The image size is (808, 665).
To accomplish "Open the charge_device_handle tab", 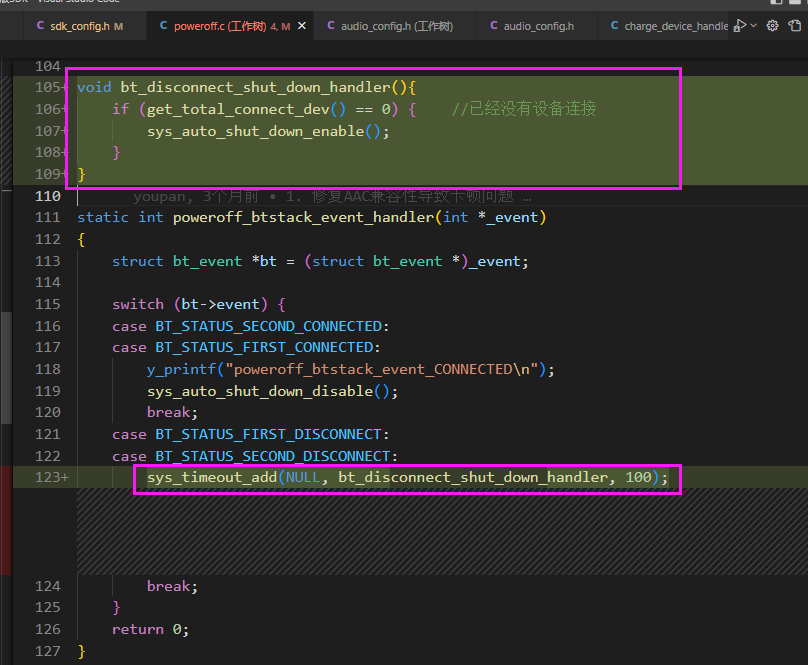I will click(665, 26).
